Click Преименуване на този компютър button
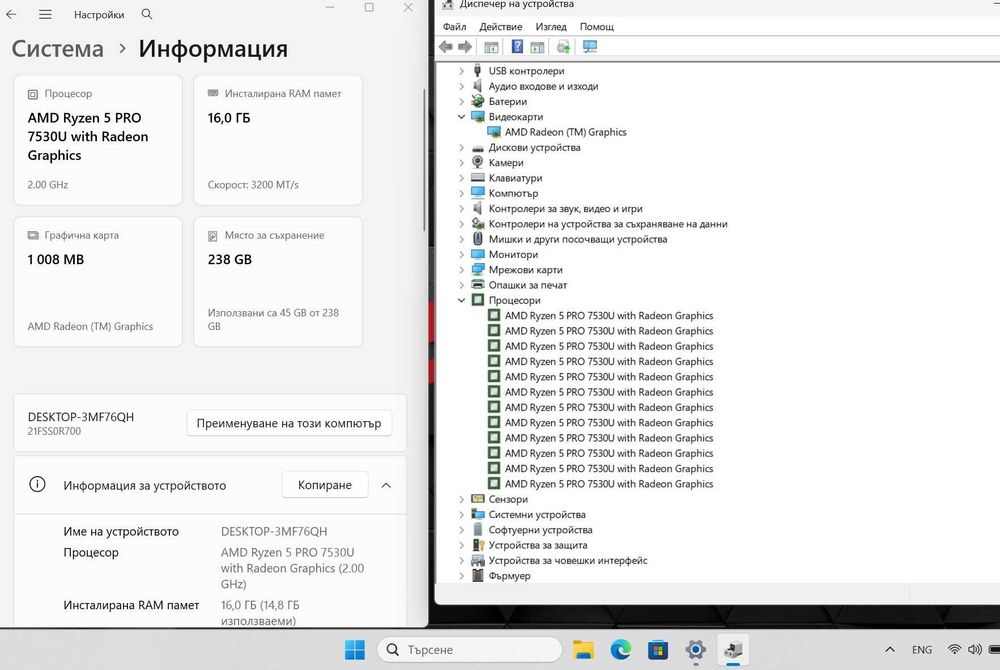 289,423
